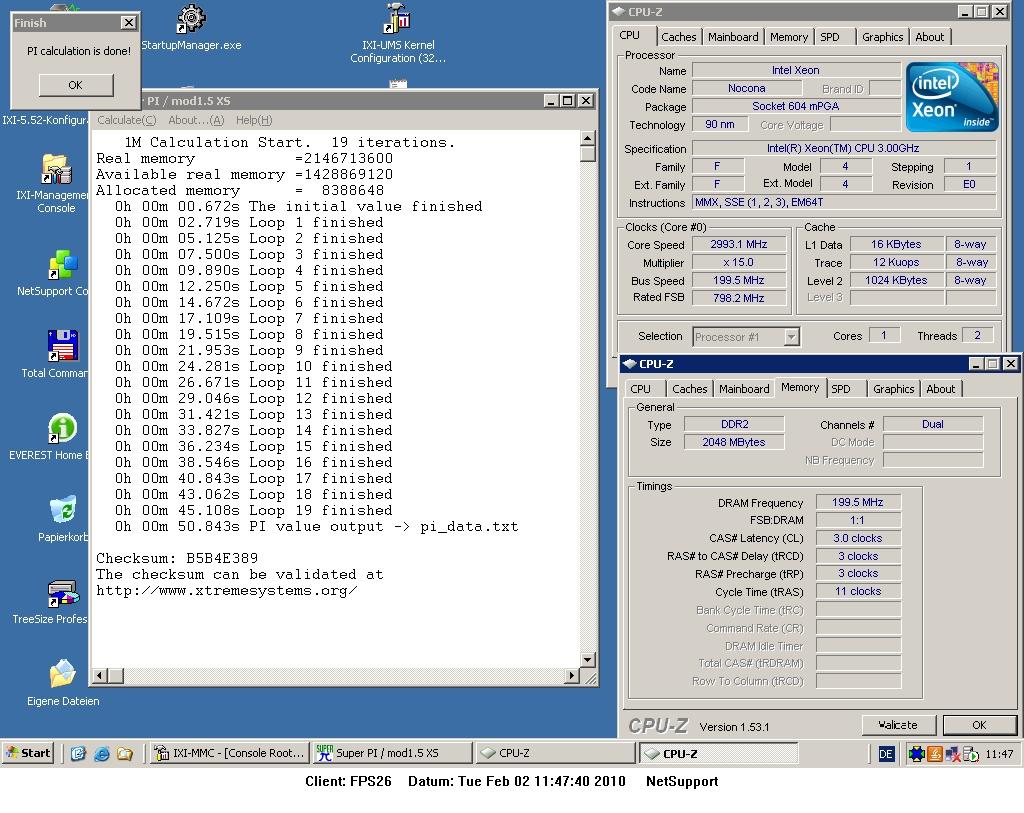The width and height of the screenshot is (1024, 813).
Task: Launch the NetSupport desktop icon
Action: point(63,266)
